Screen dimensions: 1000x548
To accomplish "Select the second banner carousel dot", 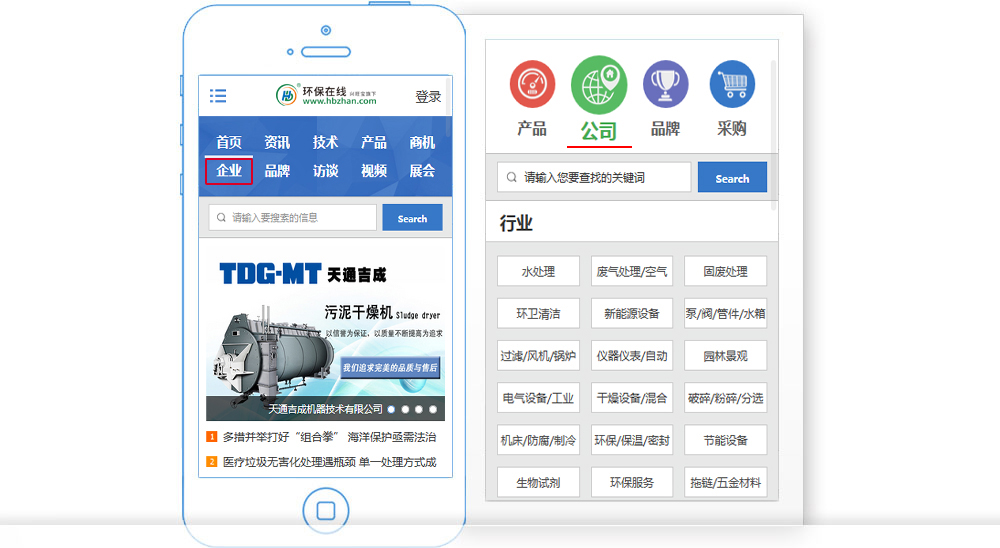I will point(406,410).
